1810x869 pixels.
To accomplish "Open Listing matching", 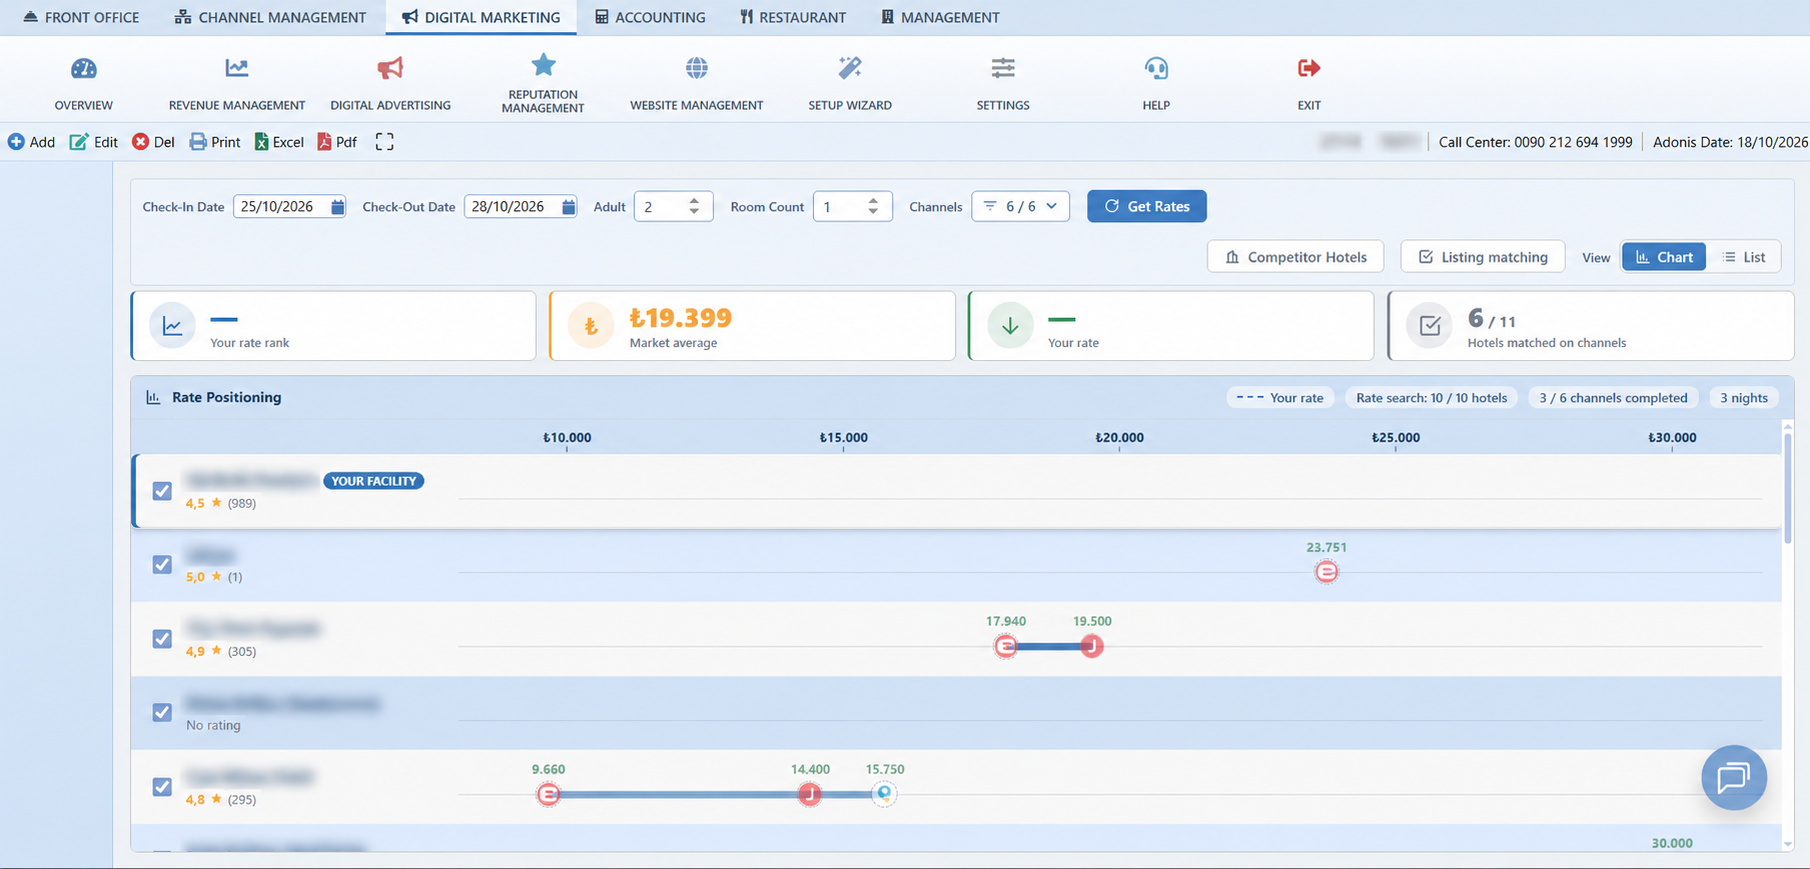I will coord(1483,257).
